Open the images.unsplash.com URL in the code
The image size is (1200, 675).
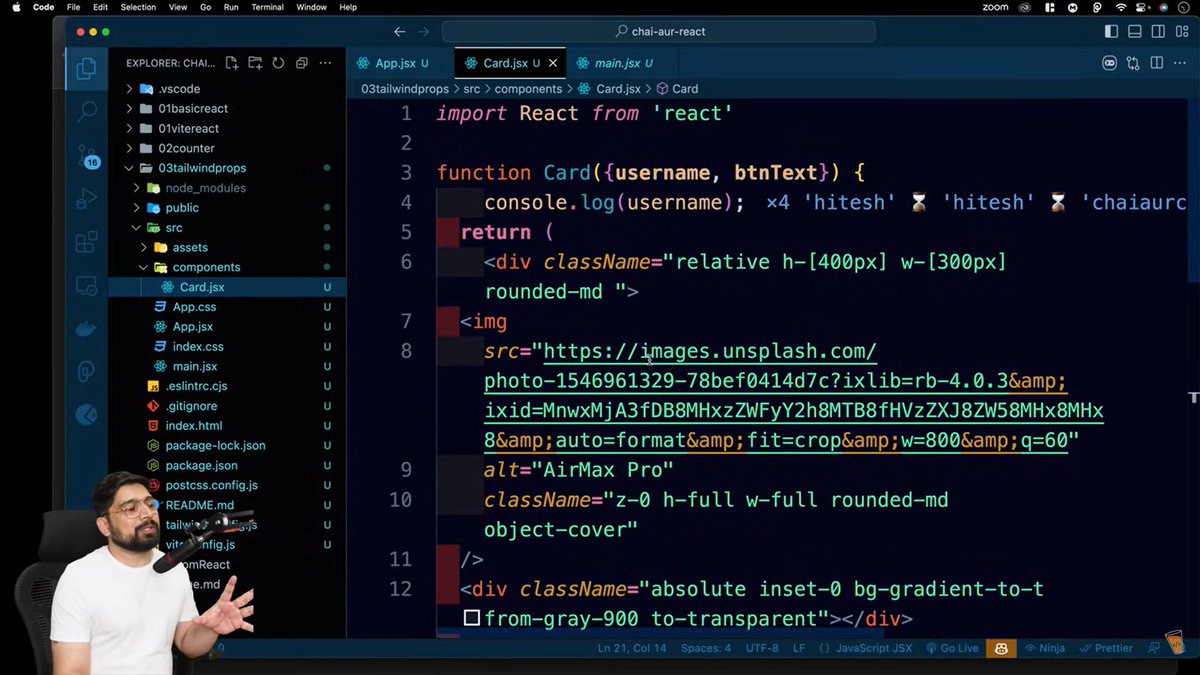point(794,396)
